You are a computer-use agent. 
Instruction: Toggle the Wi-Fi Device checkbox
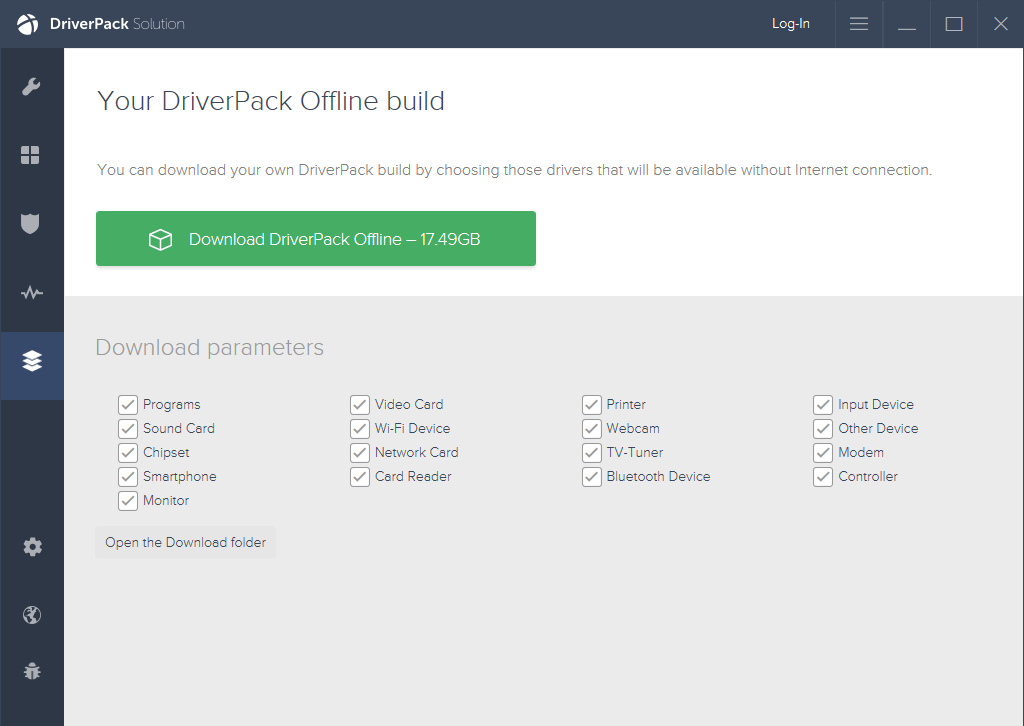360,429
